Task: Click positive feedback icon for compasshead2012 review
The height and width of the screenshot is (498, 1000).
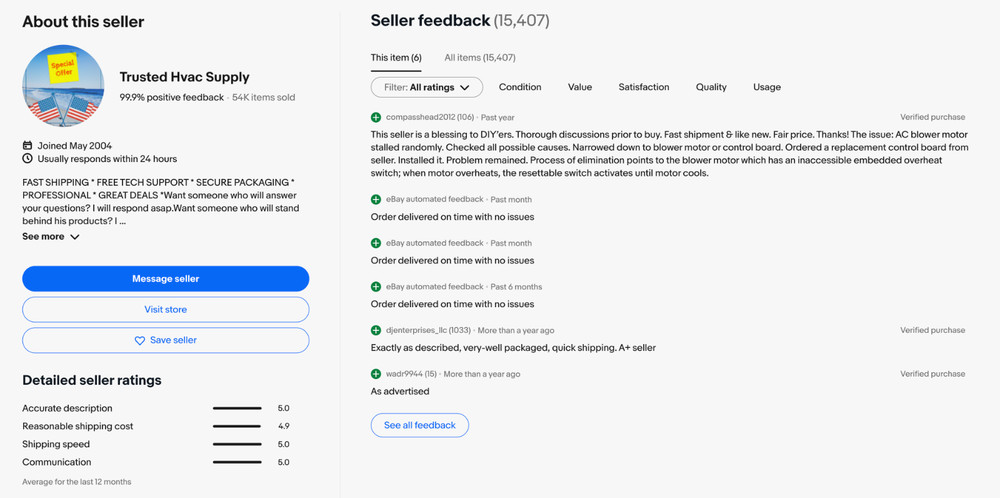Action: click(376, 118)
